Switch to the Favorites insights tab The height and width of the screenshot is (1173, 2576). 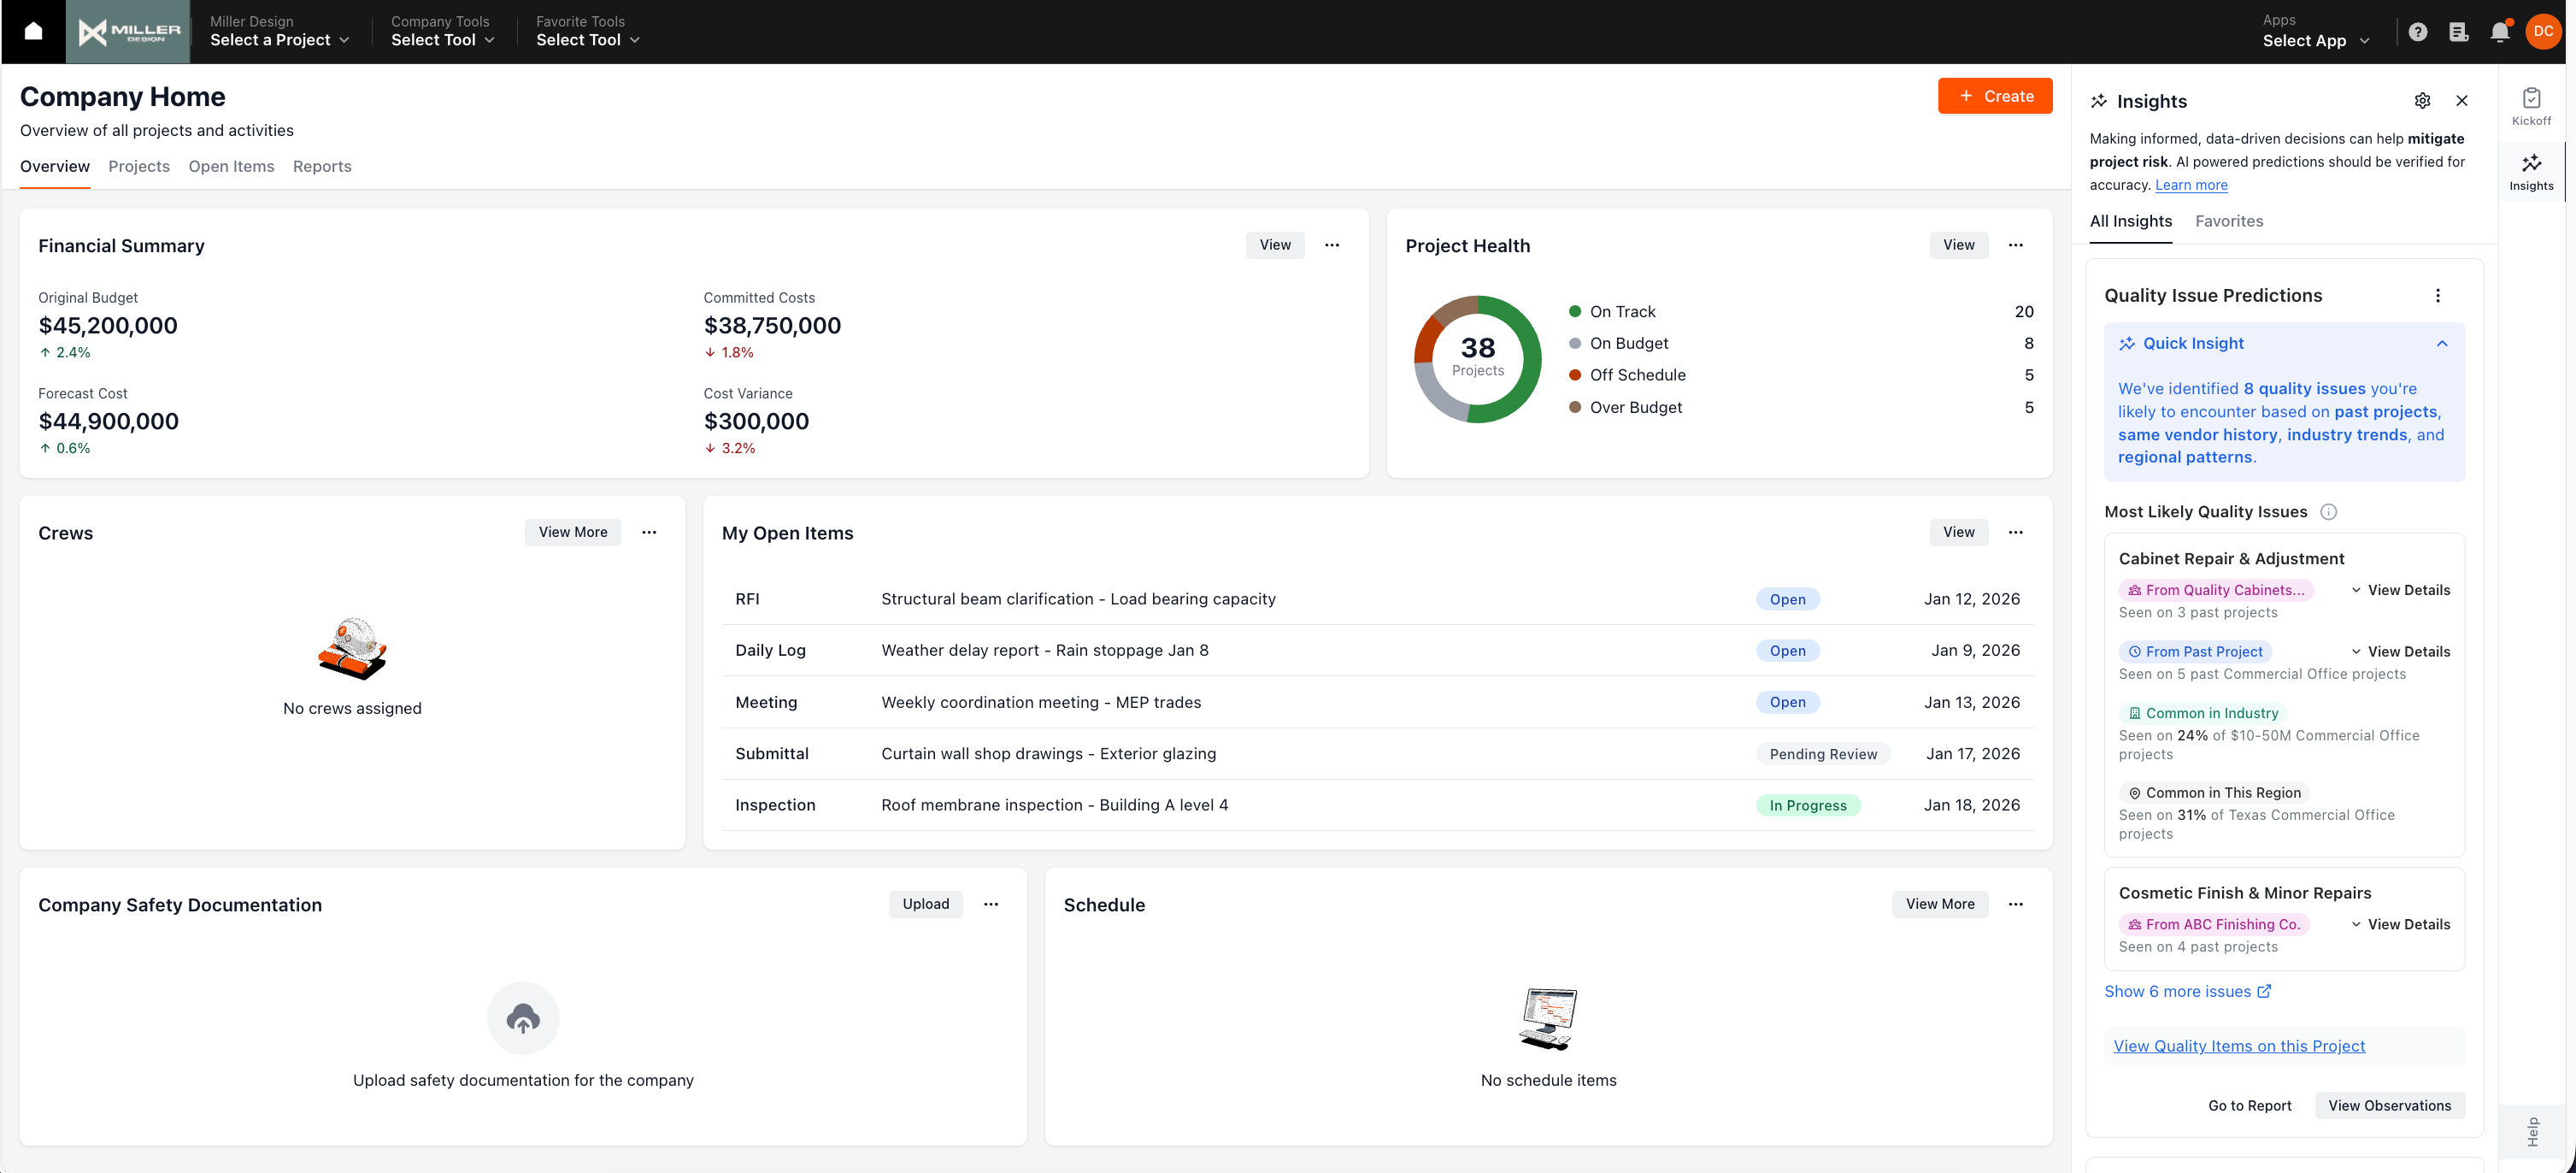(2228, 221)
